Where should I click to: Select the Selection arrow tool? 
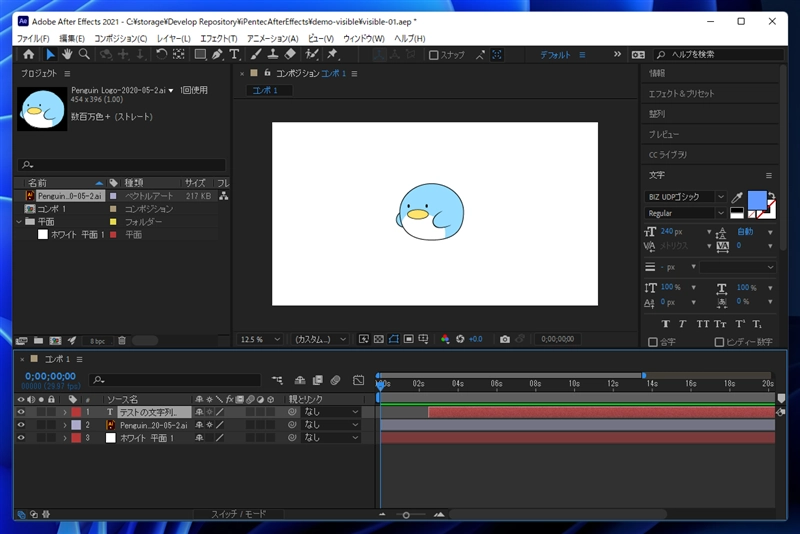pos(50,55)
